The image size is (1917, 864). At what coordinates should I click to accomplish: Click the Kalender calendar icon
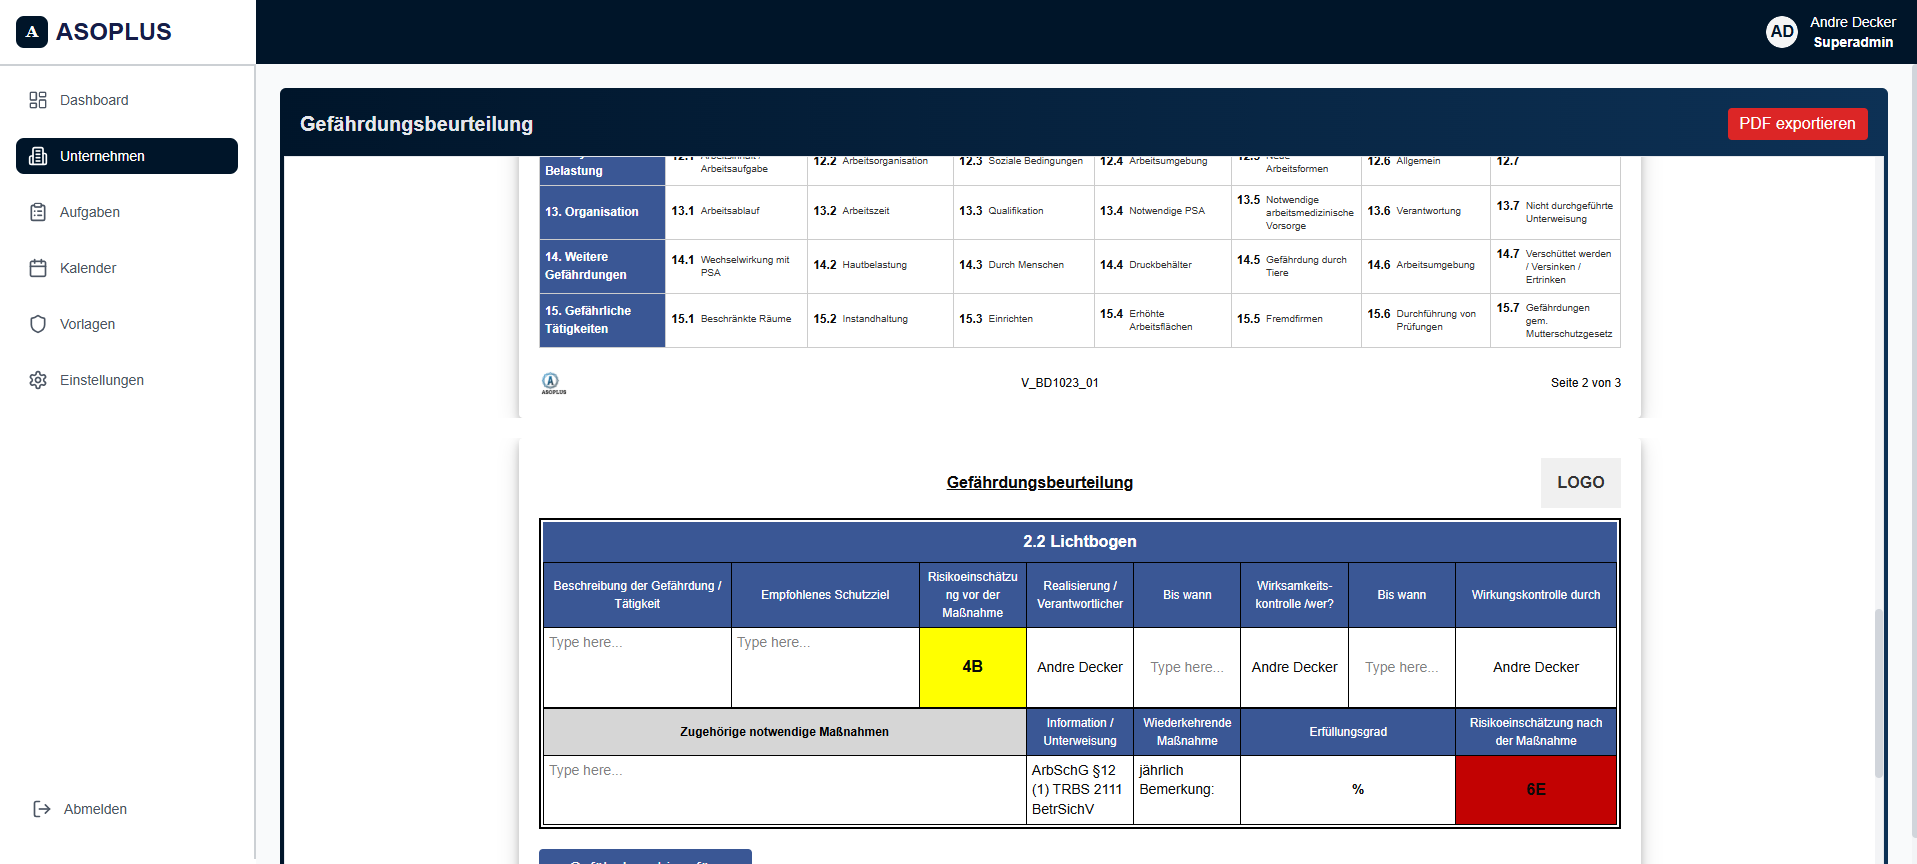click(x=38, y=268)
